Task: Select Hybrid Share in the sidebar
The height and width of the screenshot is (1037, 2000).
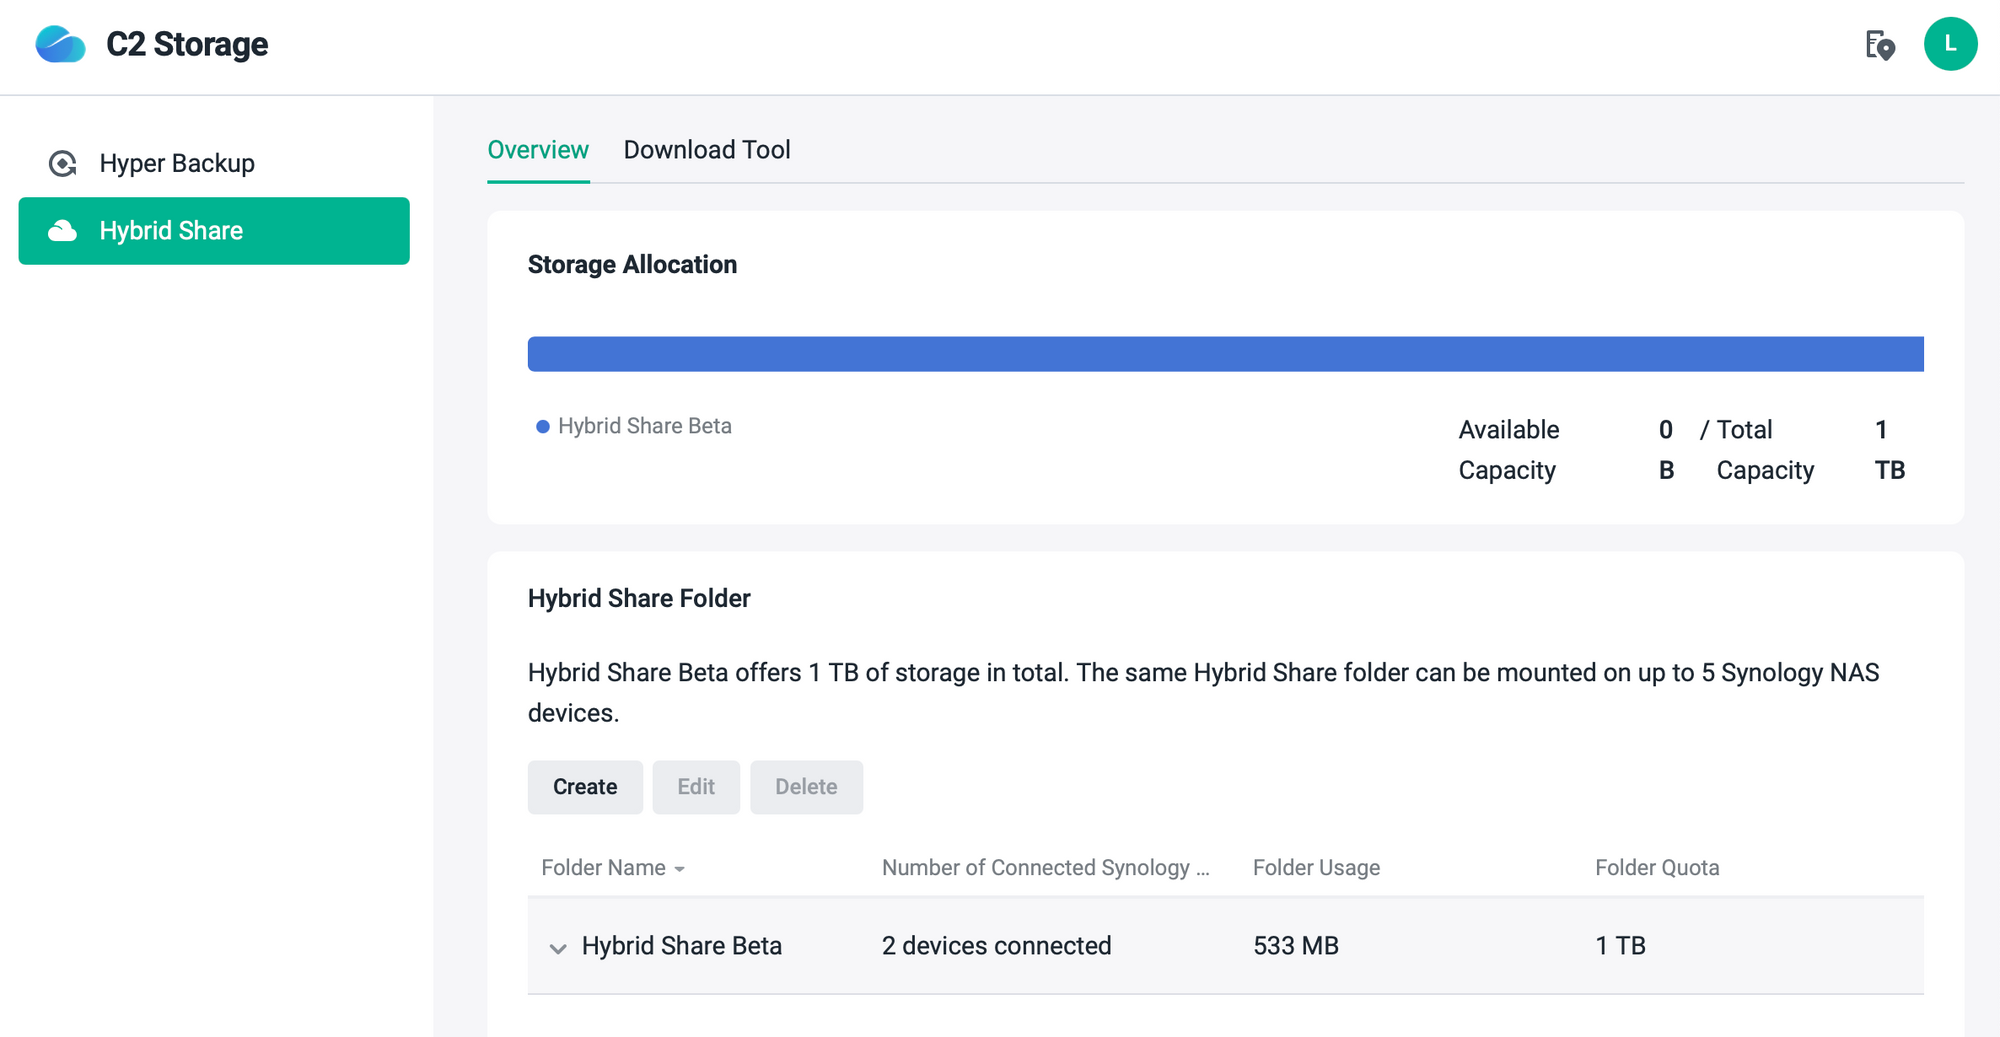Action: 214,231
